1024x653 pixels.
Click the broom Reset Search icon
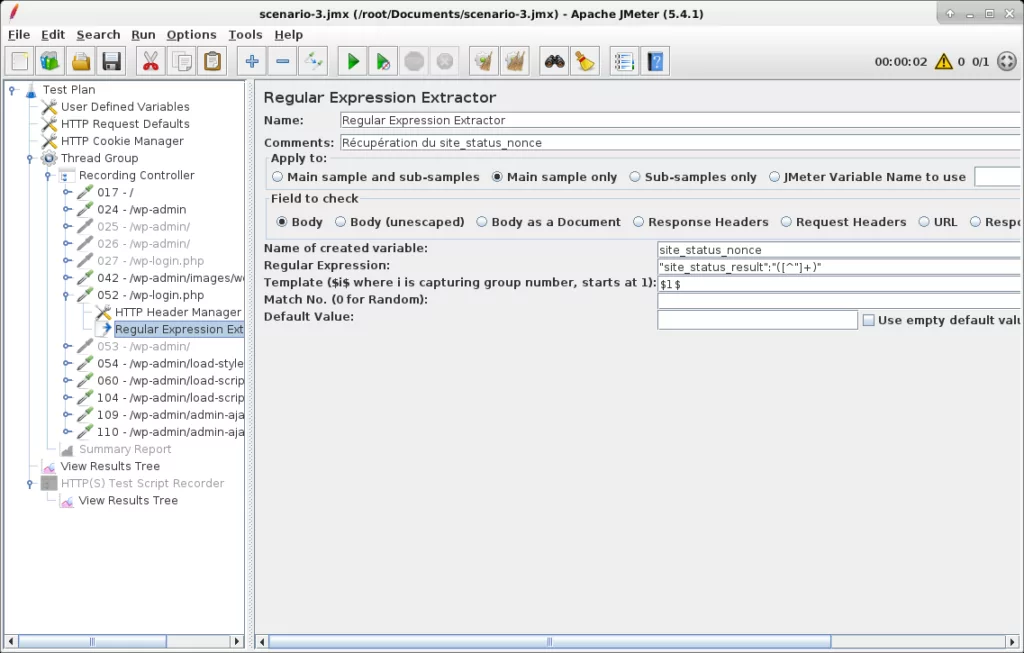[585, 62]
